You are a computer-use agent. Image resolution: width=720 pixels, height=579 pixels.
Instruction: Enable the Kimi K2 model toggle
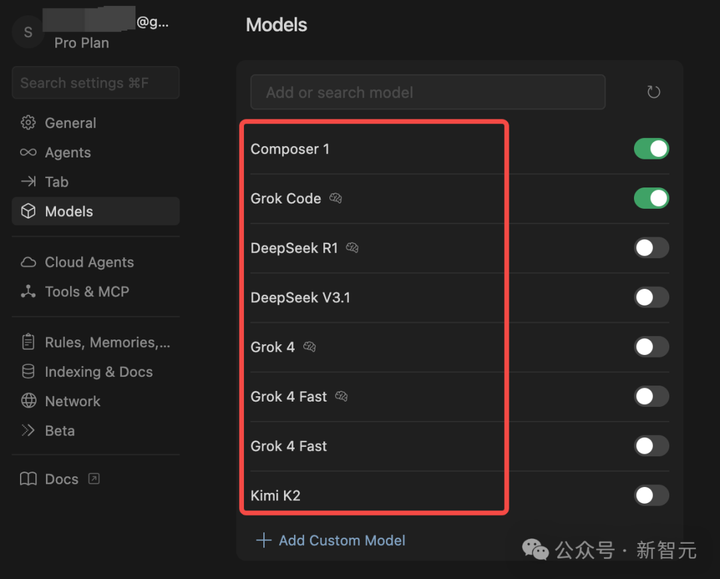(x=651, y=495)
